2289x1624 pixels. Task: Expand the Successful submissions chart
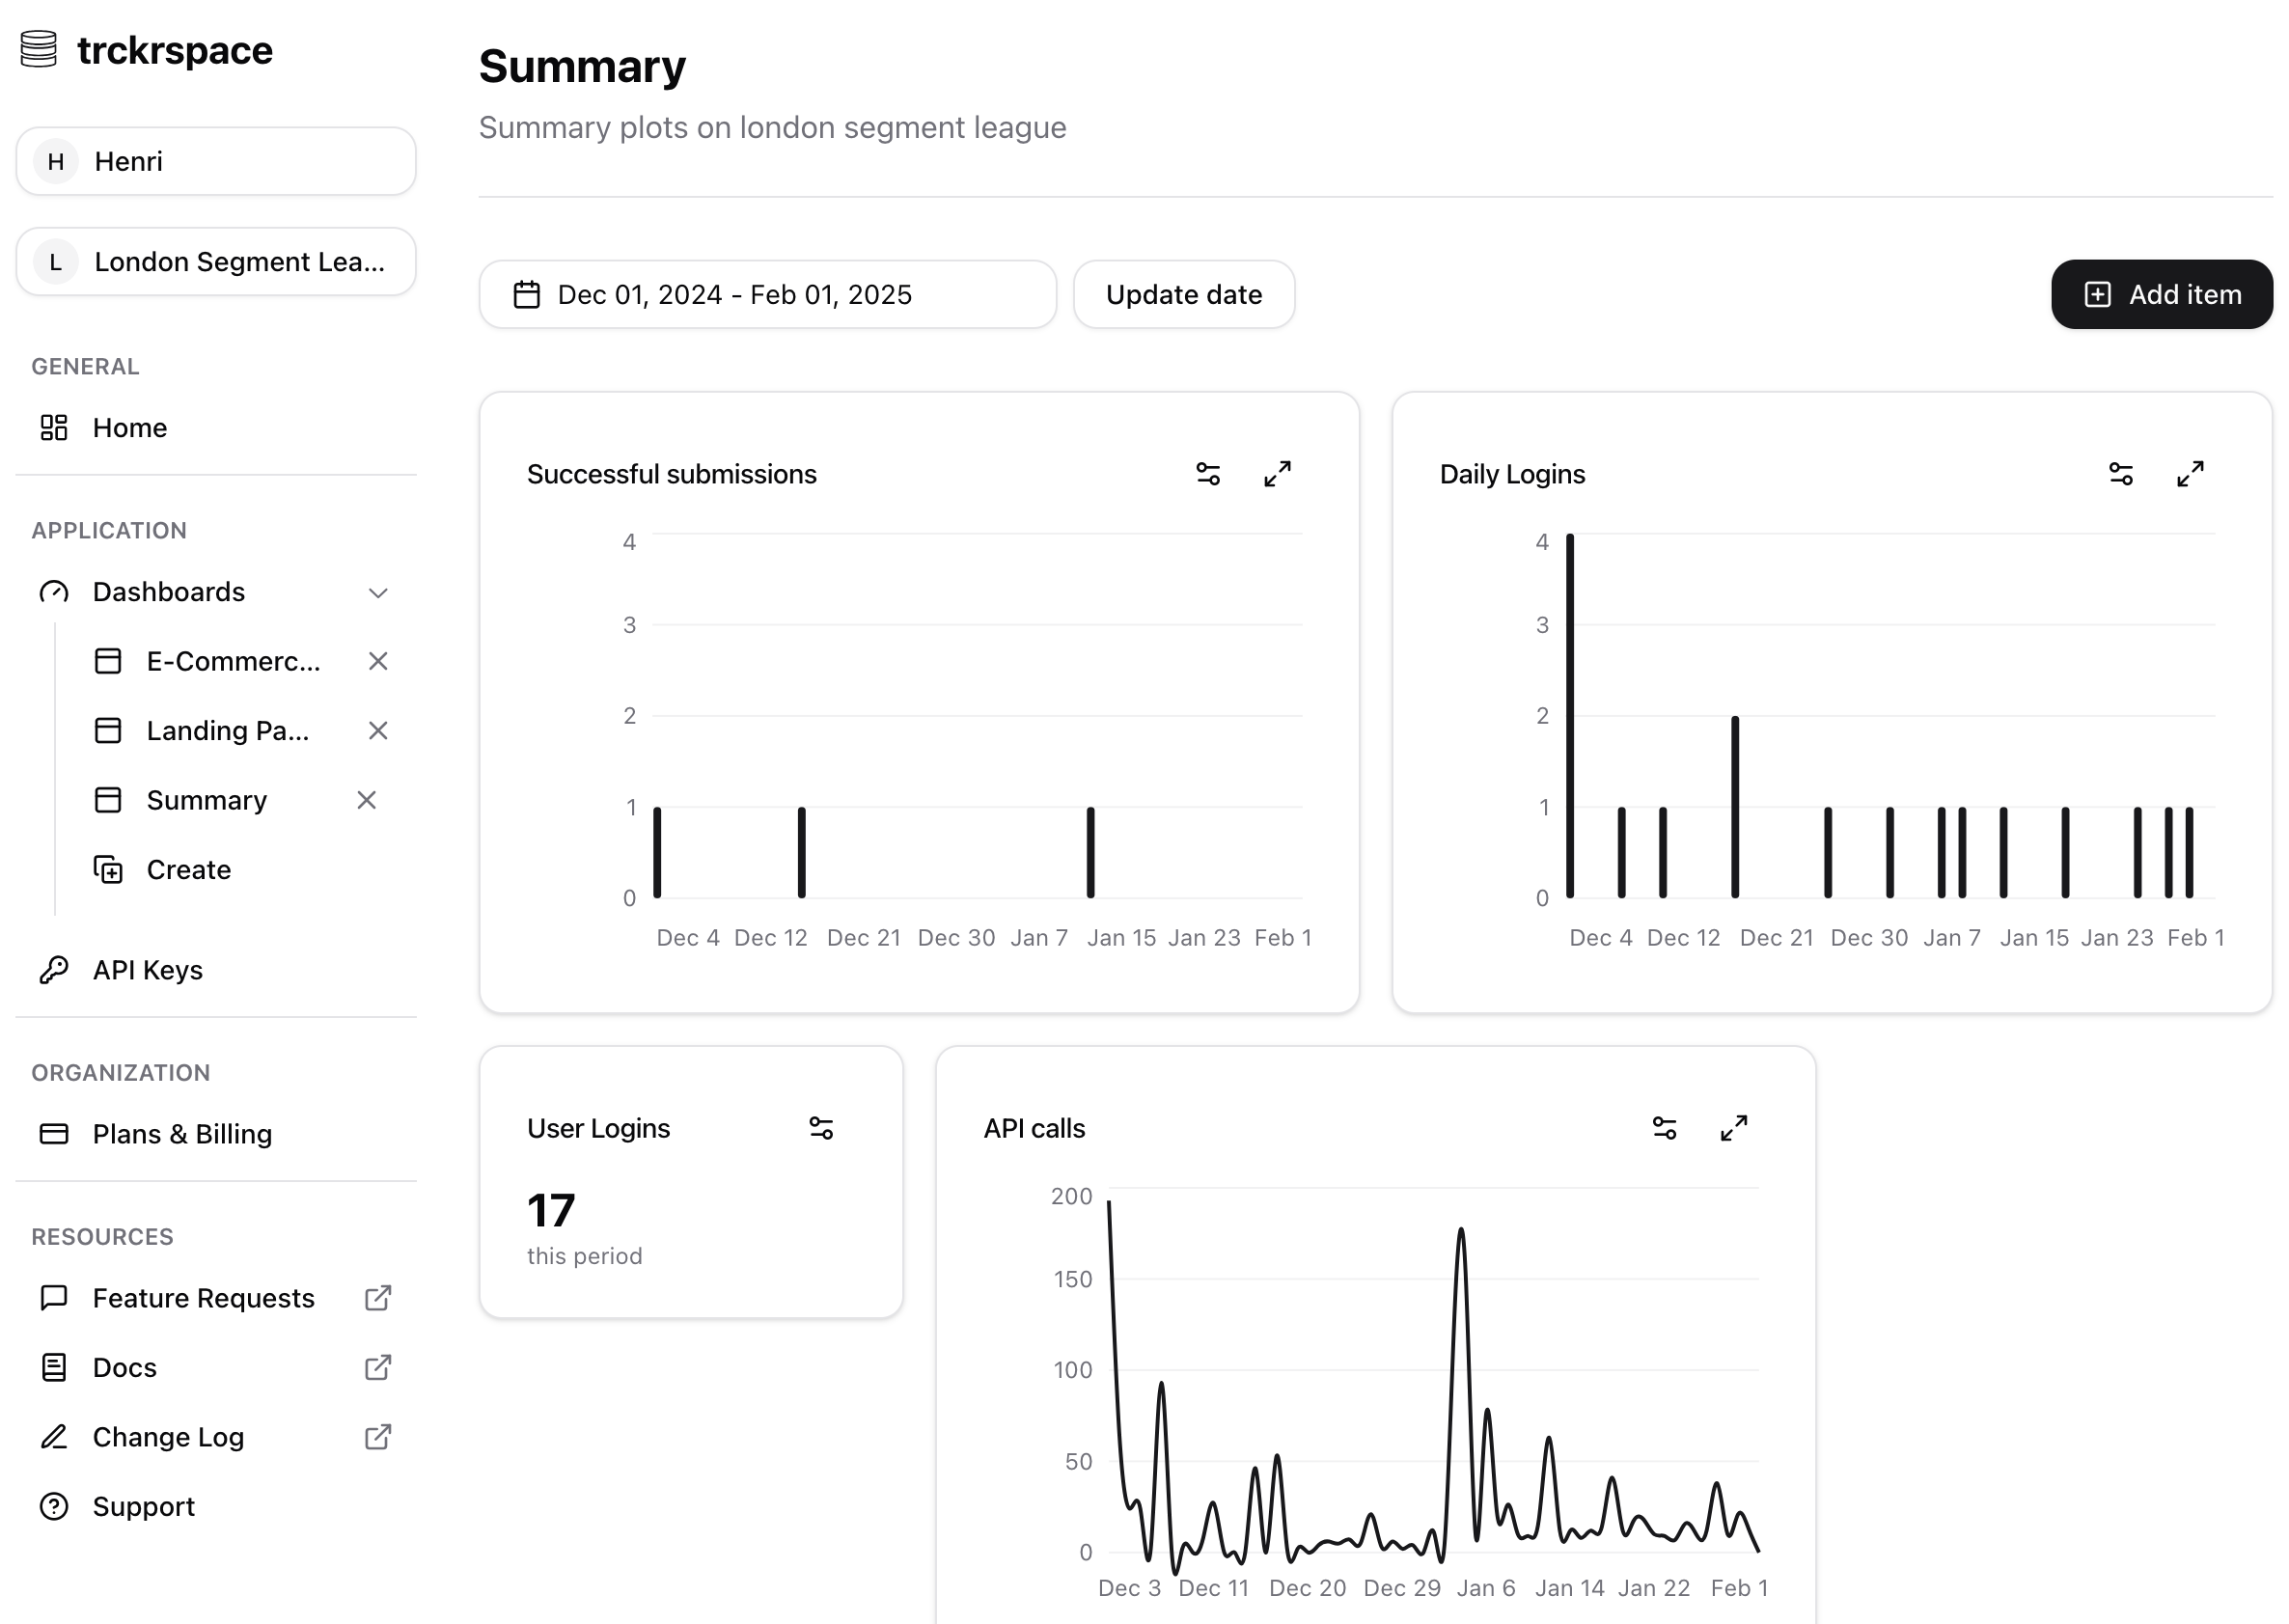1276,474
